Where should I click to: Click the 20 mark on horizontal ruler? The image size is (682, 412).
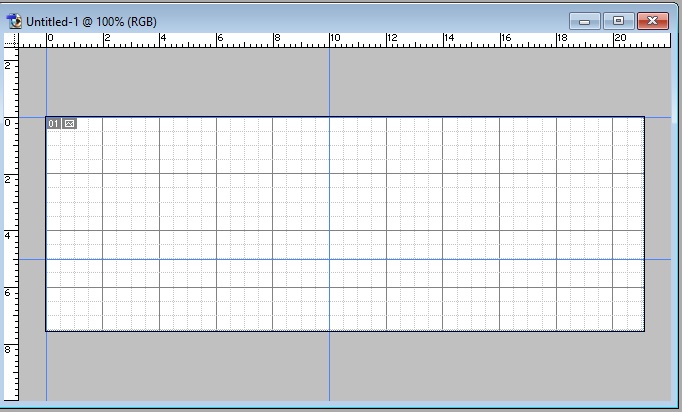tap(620, 38)
